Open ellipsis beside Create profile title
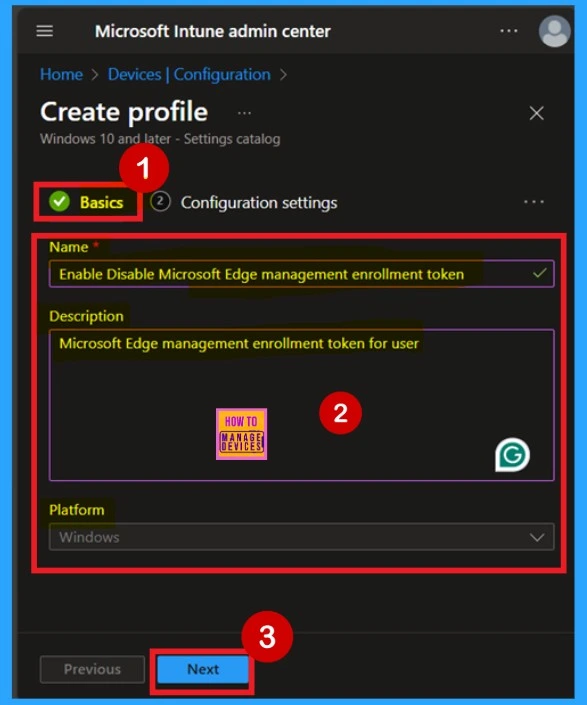The height and width of the screenshot is (705, 587). pos(245,113)
